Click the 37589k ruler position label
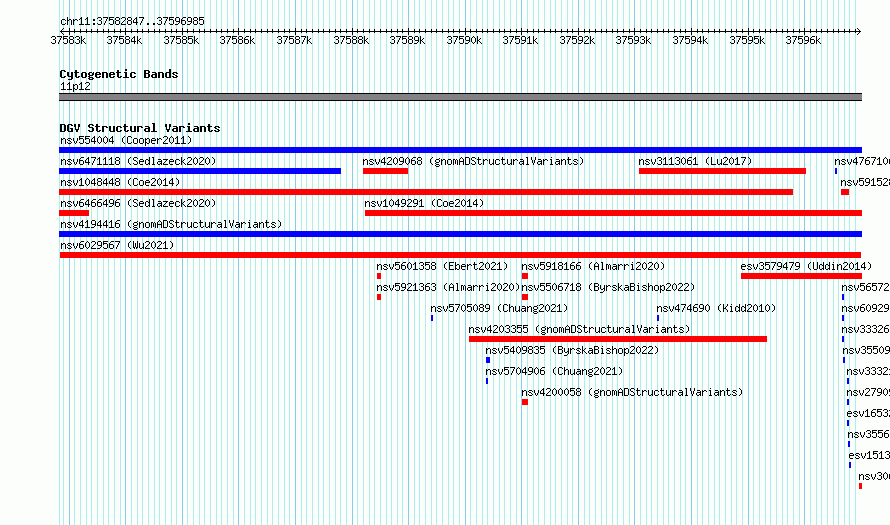This screenshot has height=525, width=890. (407, 40)
